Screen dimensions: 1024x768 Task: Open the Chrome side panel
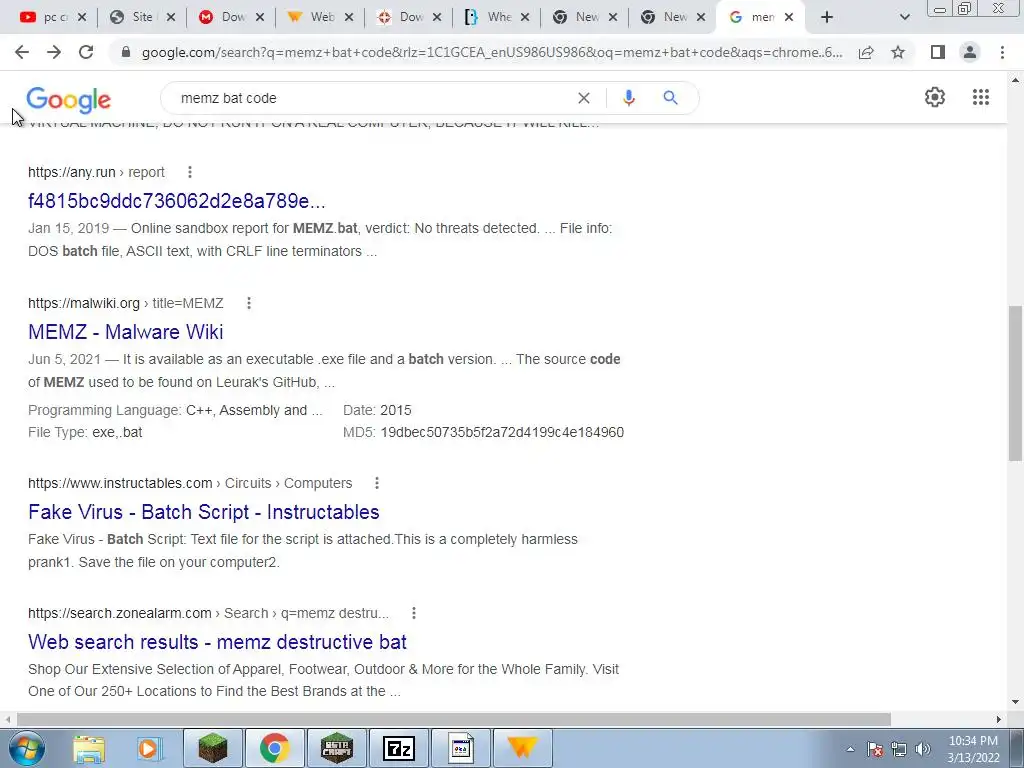938,52
